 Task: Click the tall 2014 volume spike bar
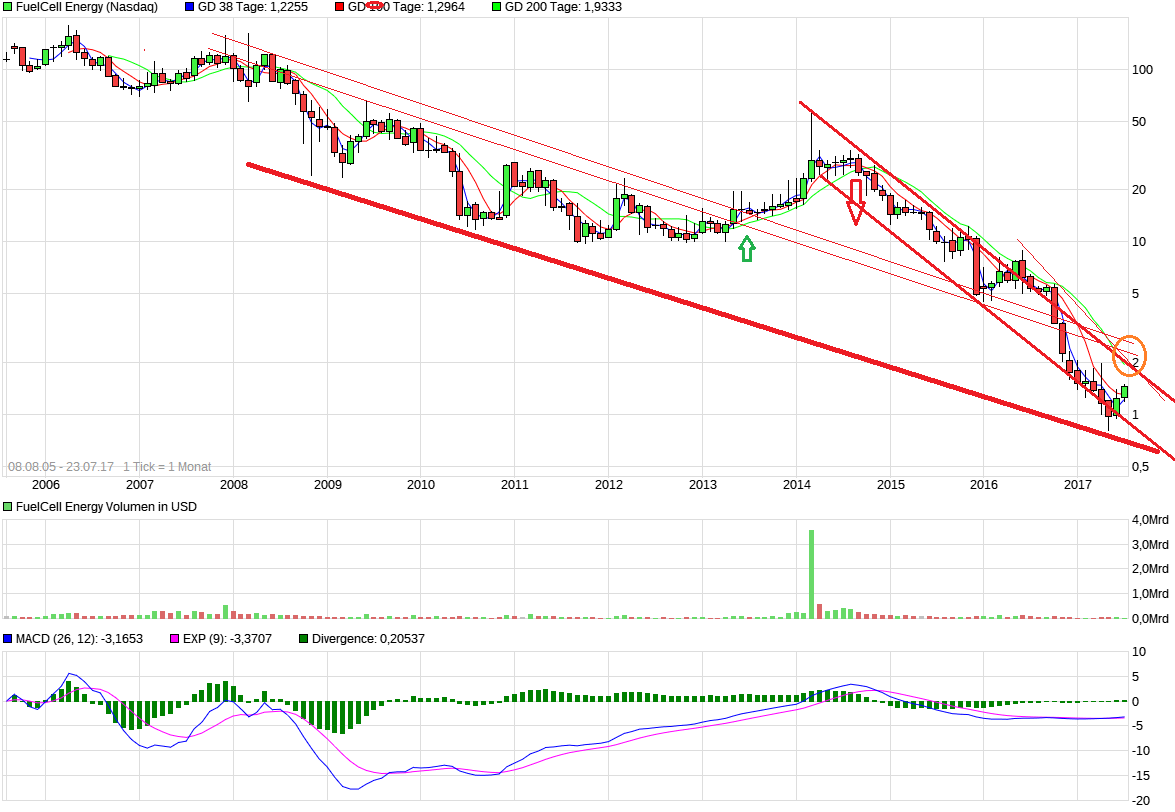point(811,573)
